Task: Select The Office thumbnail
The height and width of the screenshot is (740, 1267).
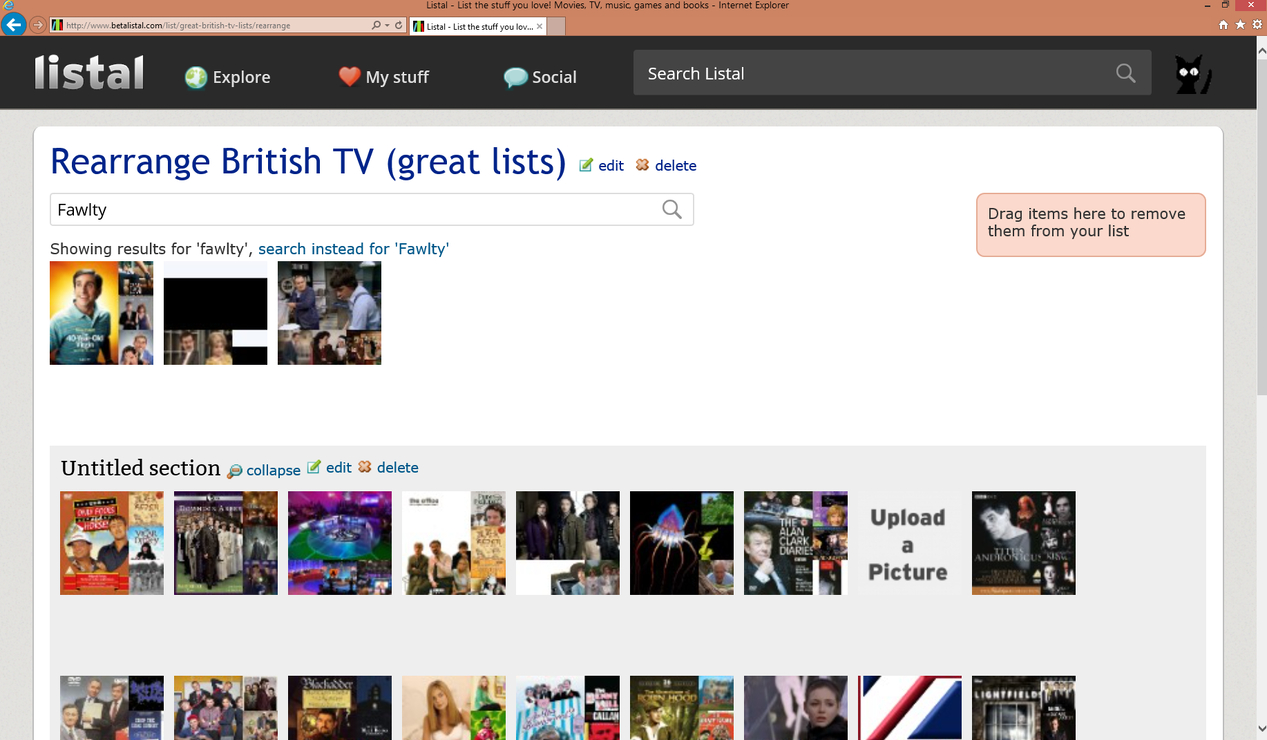Action: click(x=454, y=543)
